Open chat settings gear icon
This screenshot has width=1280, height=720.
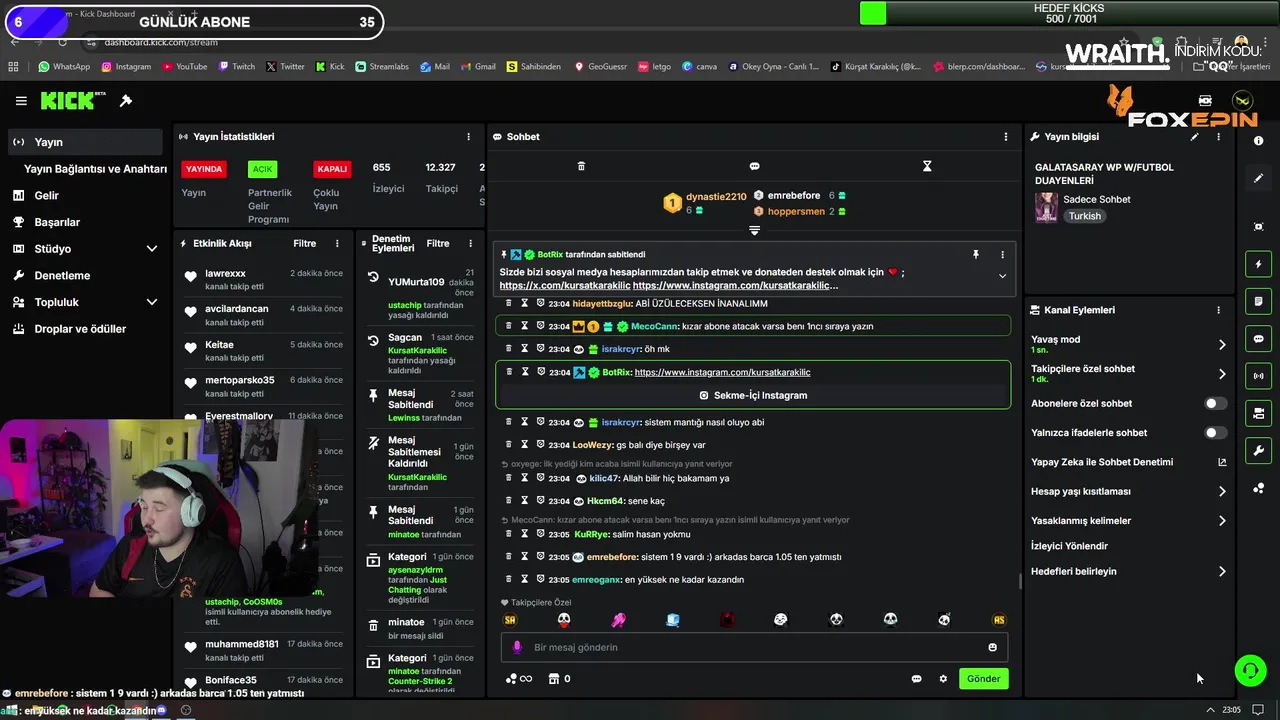pos(942,679)
